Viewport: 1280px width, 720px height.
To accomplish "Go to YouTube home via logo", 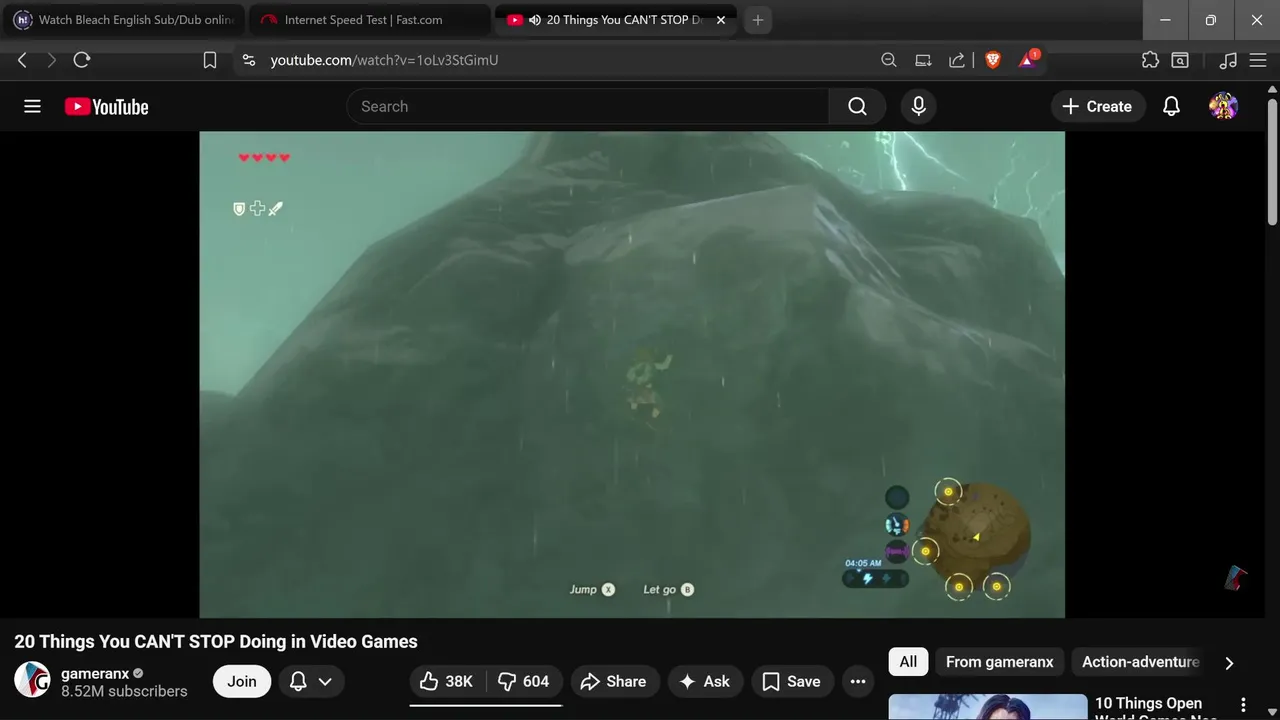I will click(x=106, y=107).
